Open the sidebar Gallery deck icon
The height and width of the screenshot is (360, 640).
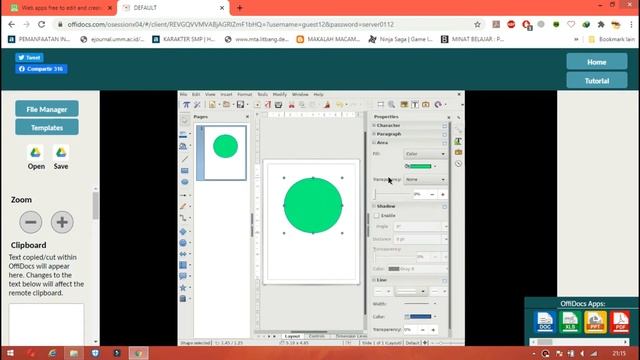(458, 152)
